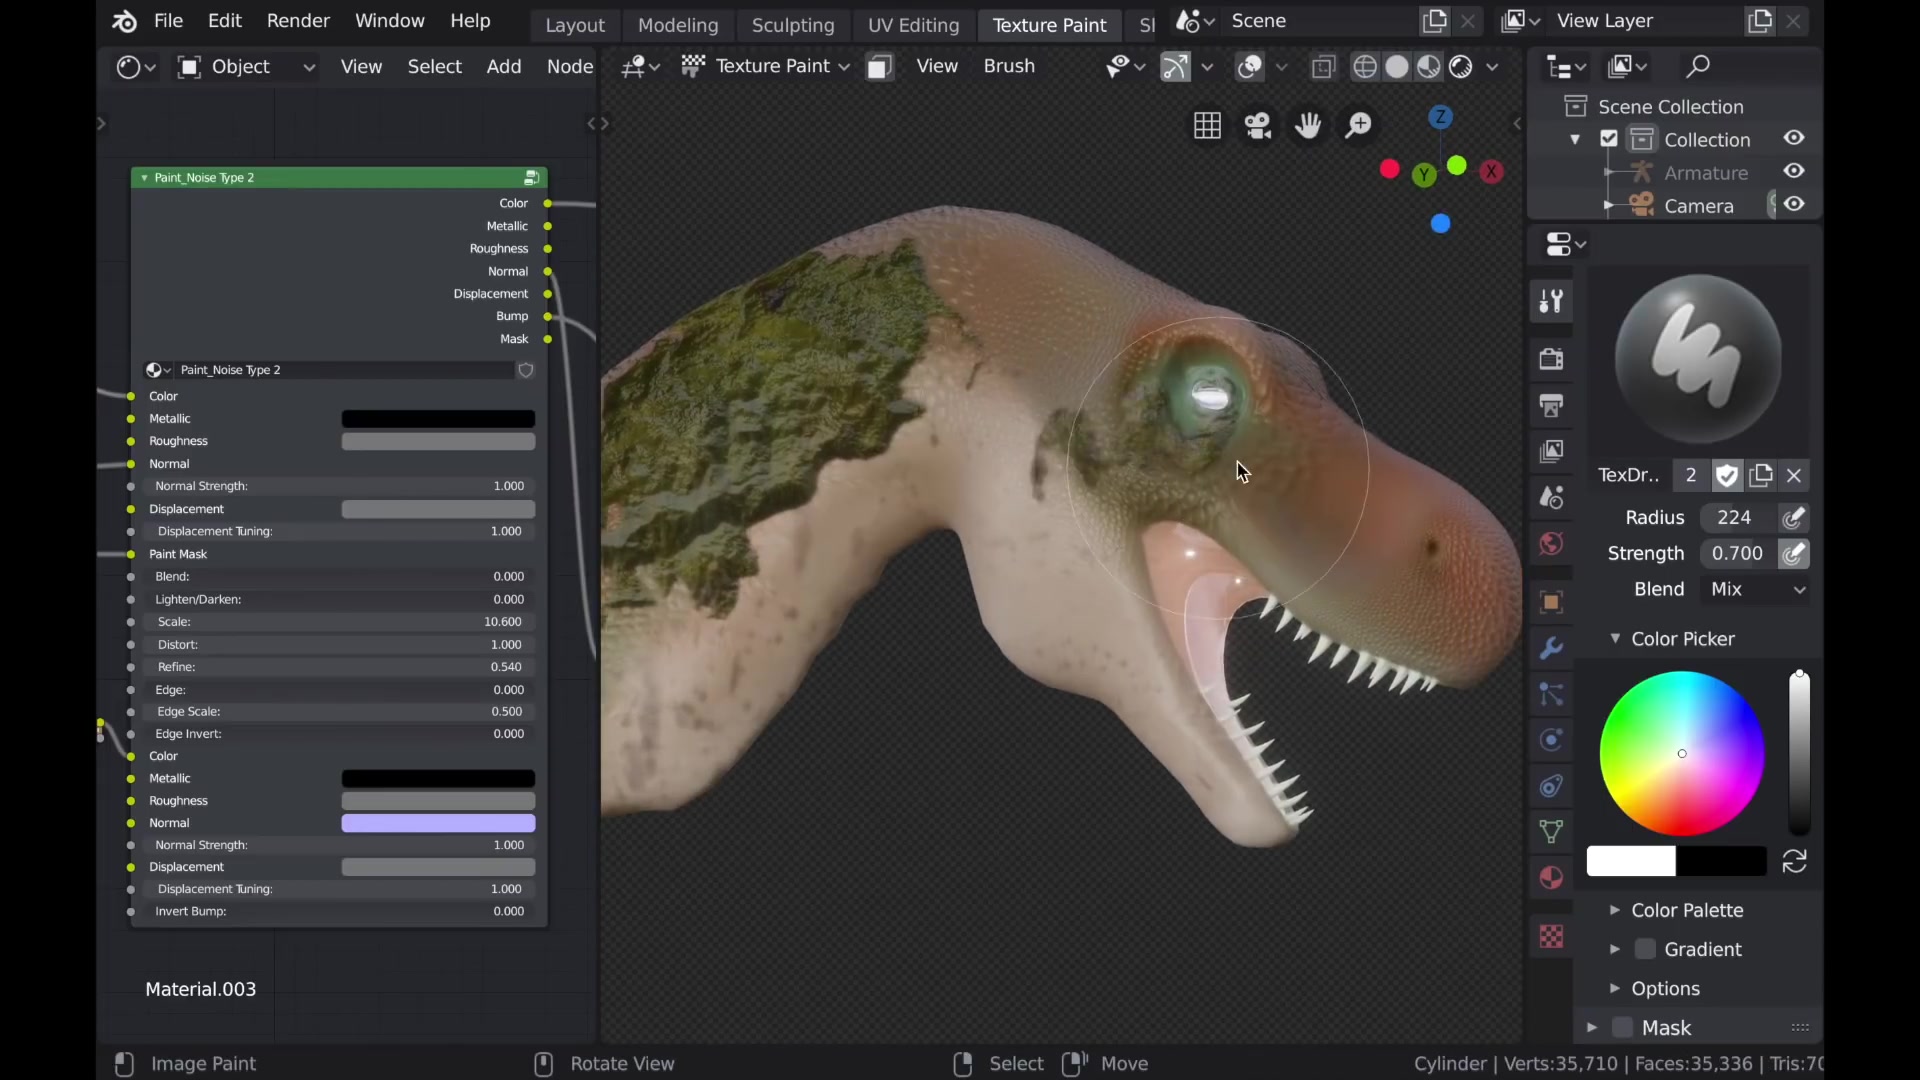The height and width of the screenshot is (1080, 1920).
Task: Click the Brush menu in top header
Action: click(1007, 66)
